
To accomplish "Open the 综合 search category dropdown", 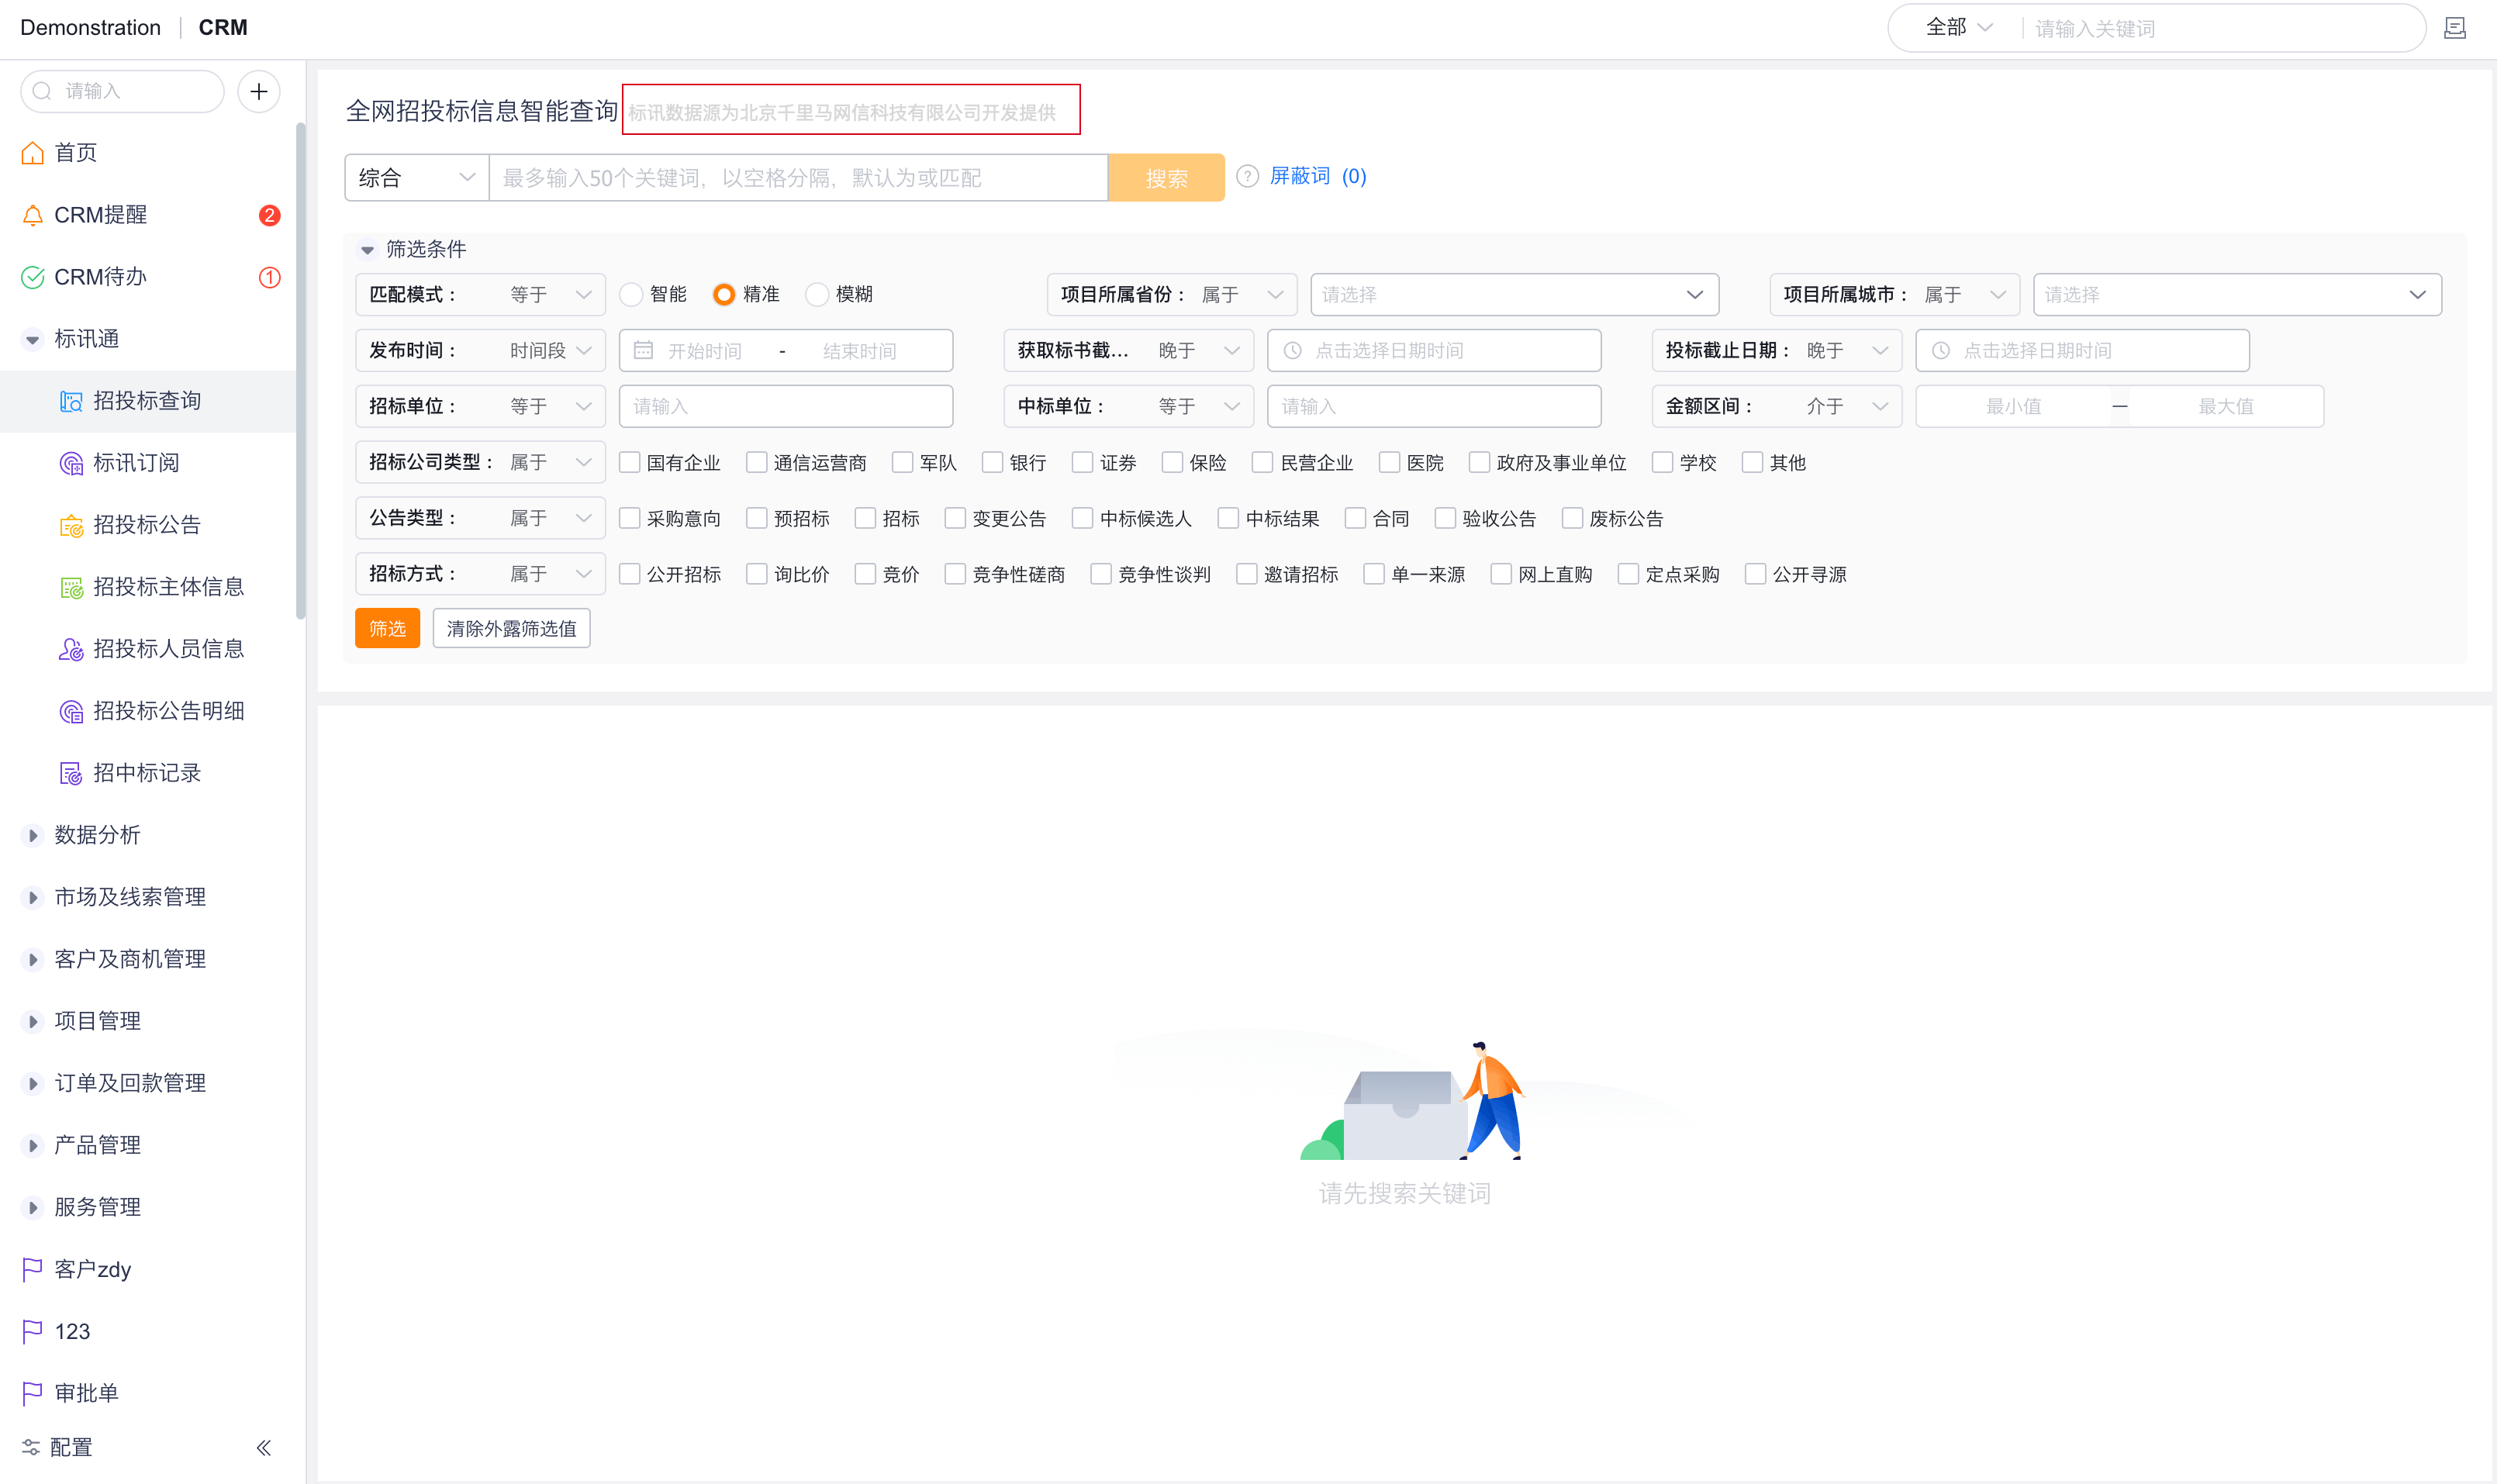I will pos(416,177).
